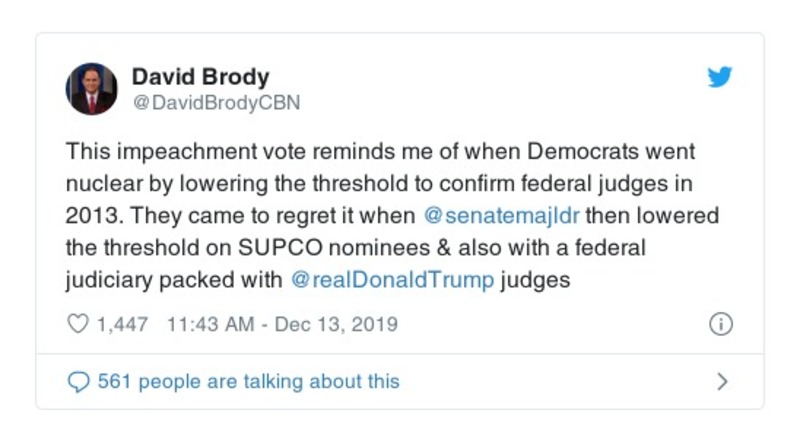Open David Brody's profile picture
800x445 pixels.
92,89
